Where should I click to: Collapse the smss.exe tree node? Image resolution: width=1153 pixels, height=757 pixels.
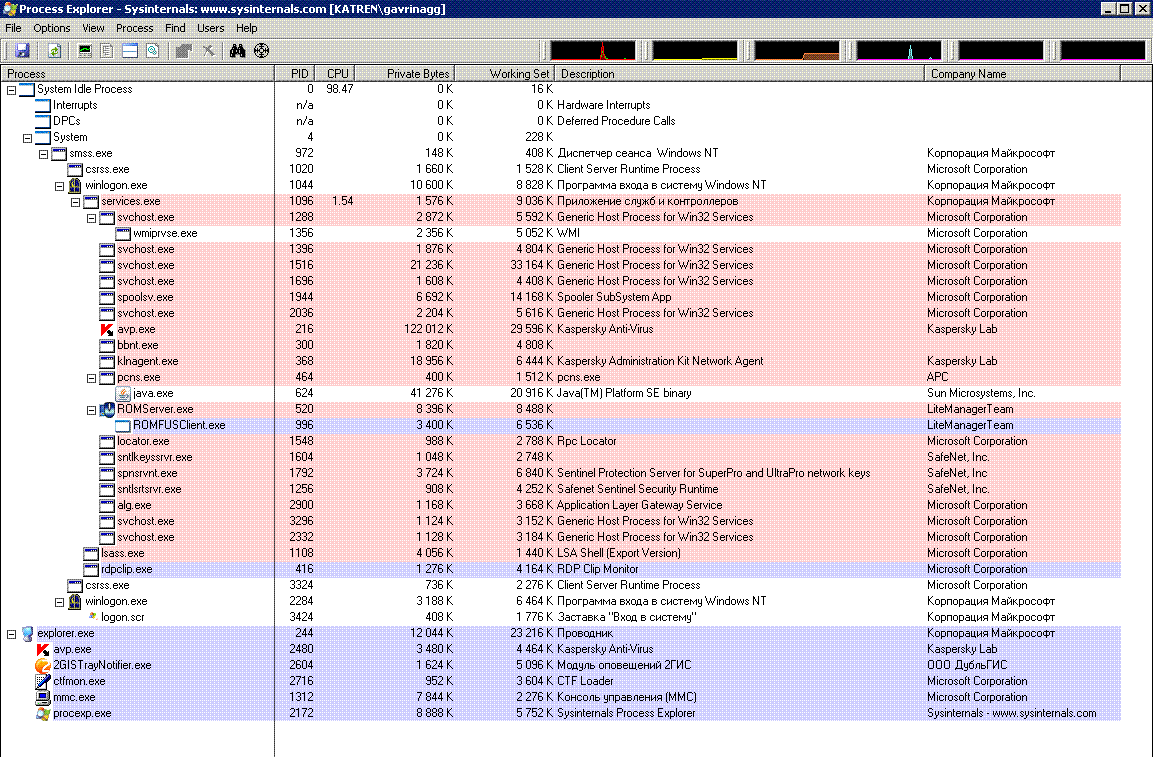coord(43,154)
